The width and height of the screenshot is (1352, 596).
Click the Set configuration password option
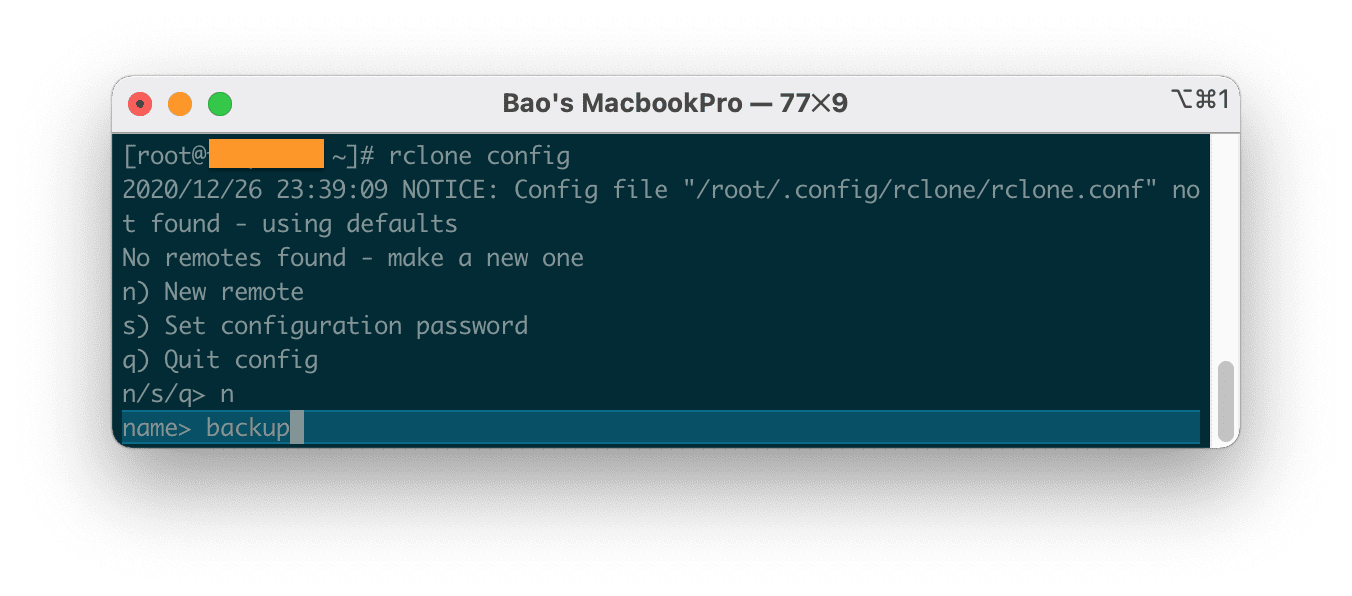click(325, 325)
